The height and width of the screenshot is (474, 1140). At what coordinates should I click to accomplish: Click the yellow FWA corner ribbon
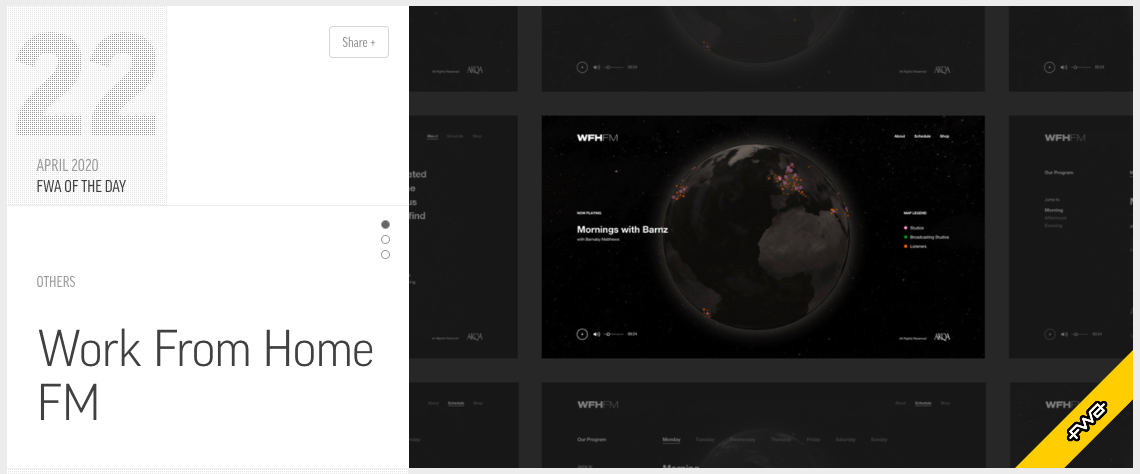coord(1085,420)
